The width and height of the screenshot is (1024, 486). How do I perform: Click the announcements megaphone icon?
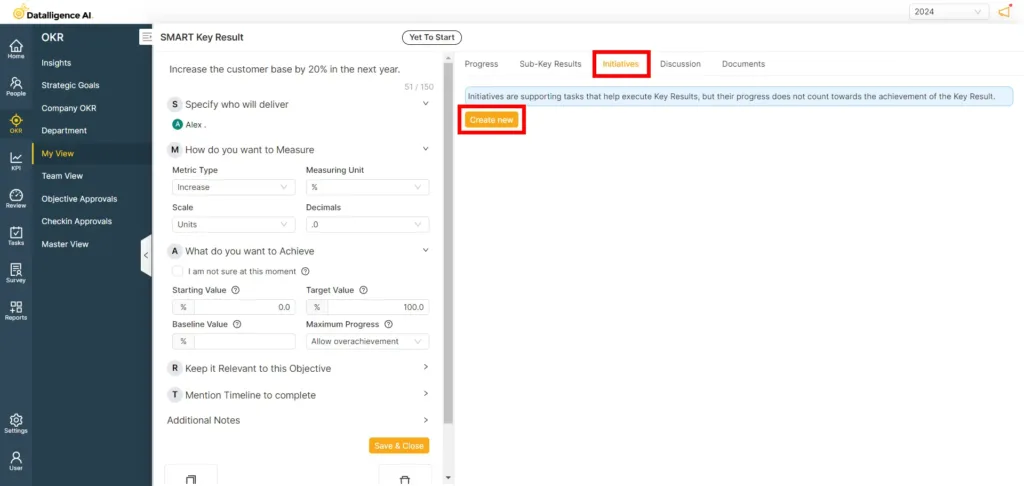coord(1004,12)
